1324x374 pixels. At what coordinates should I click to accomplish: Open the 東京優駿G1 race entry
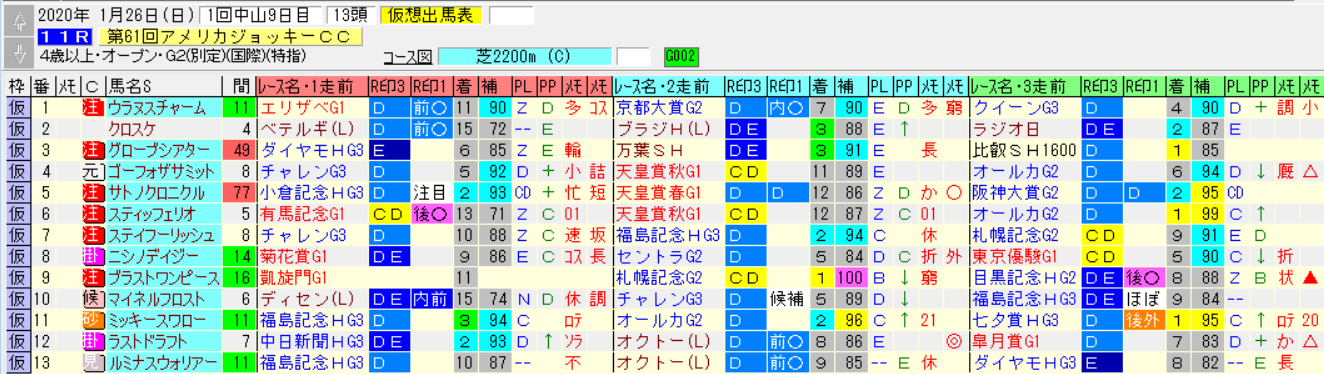[x=1025, y=256]
